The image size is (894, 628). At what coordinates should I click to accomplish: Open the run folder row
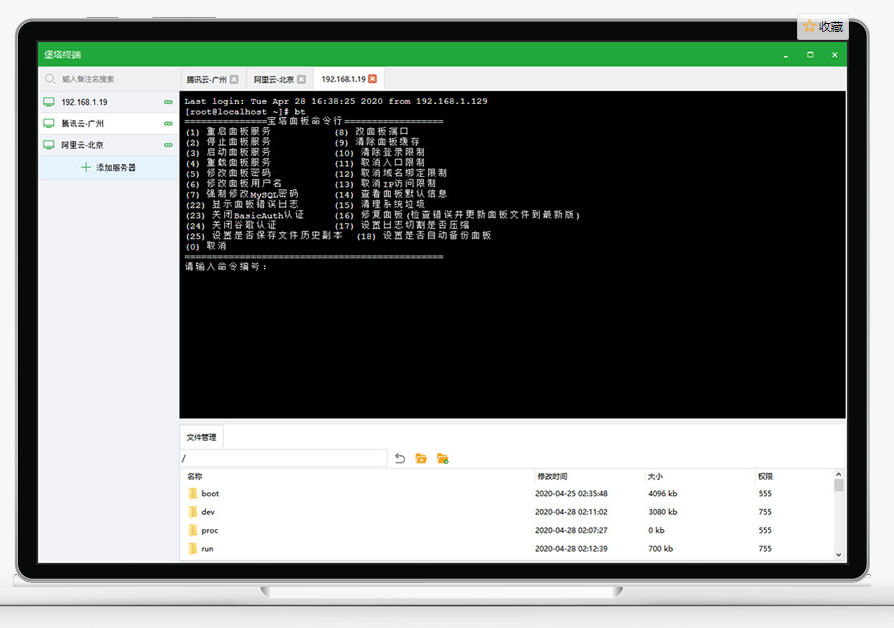[506, 548]
